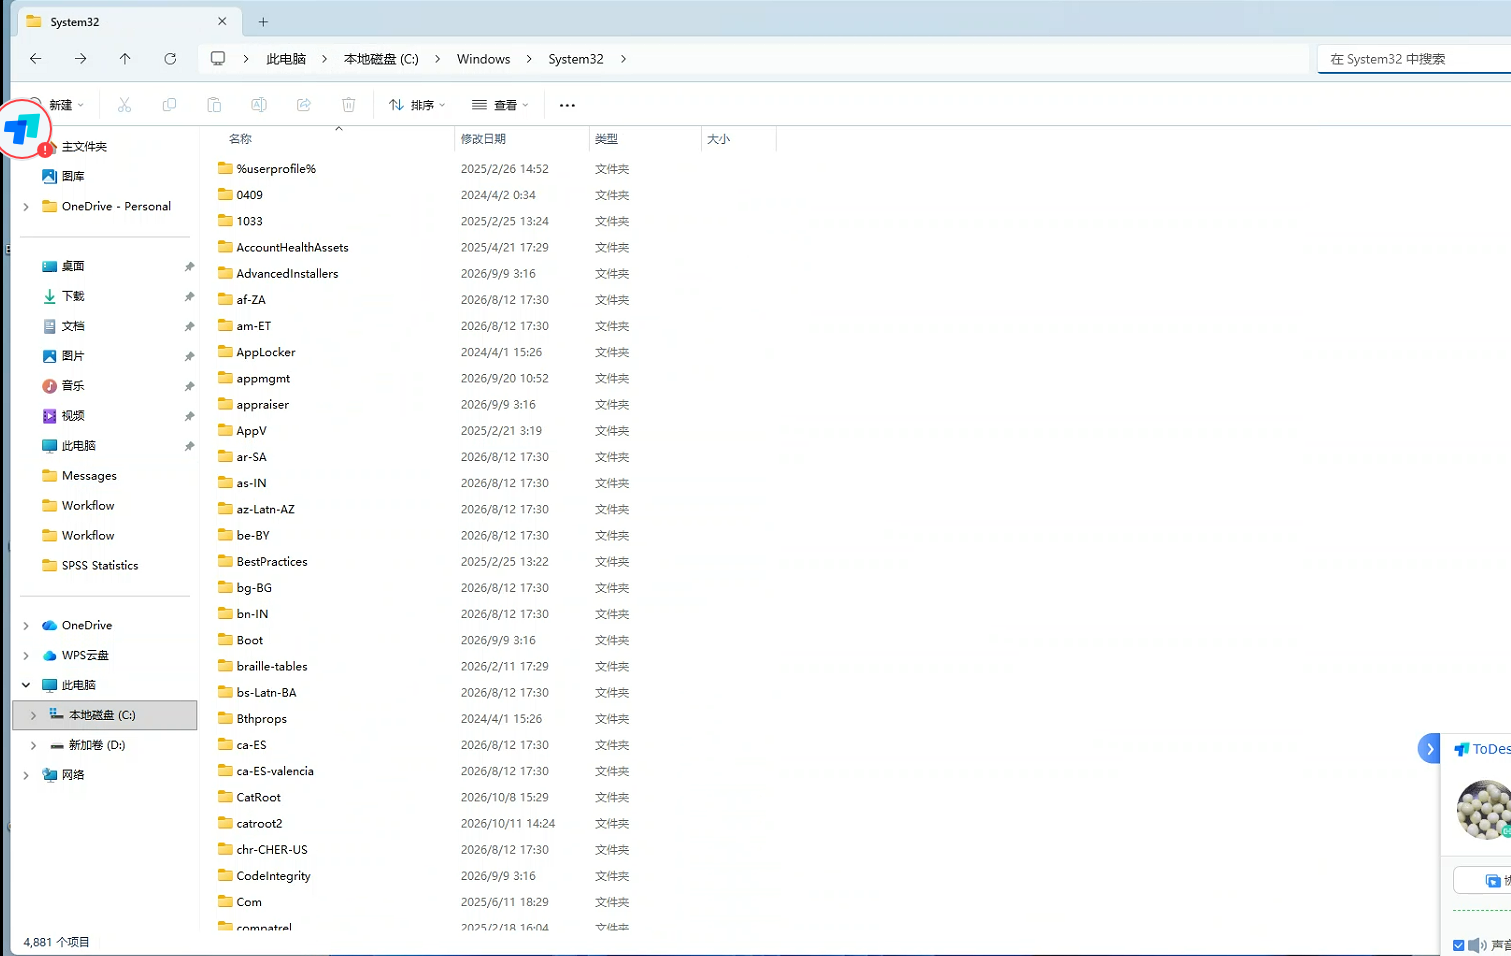The height and width of the screenshot is (956, 1511).
Task: Click the 大小 column header
Action: pyautogui.click(x=718, y=139)
